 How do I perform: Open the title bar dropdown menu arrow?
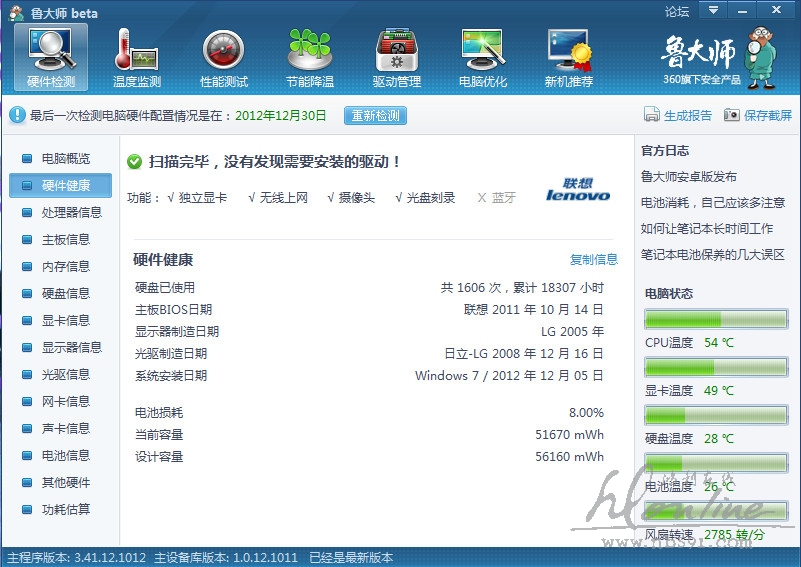coord(712,10)
